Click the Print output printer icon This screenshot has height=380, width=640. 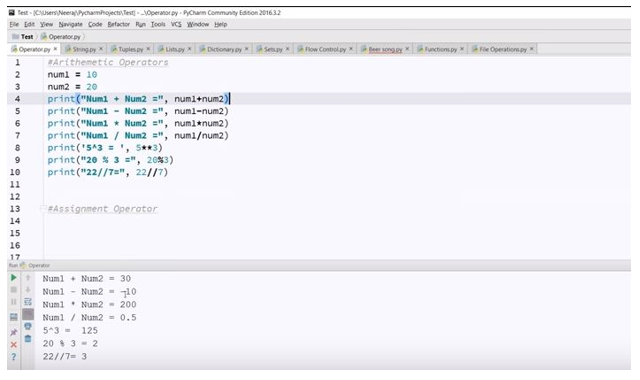click(28, 326)
